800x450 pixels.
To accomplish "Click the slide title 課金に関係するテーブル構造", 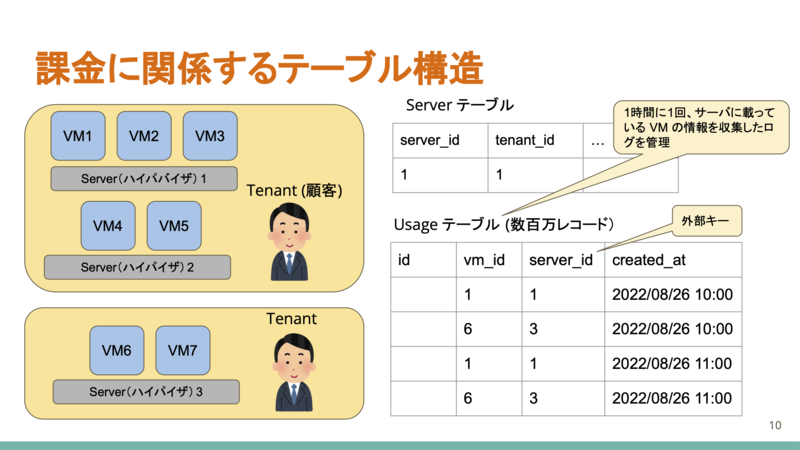I will 259,68.
